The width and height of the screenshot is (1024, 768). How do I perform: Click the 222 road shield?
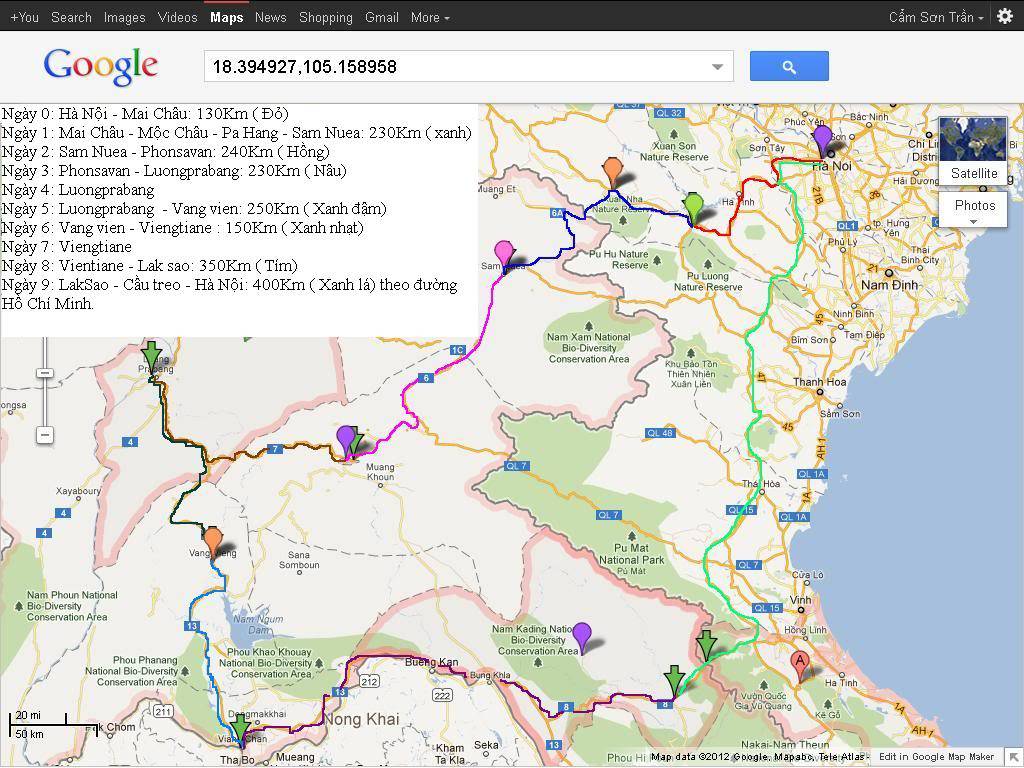tap(443, 696)
